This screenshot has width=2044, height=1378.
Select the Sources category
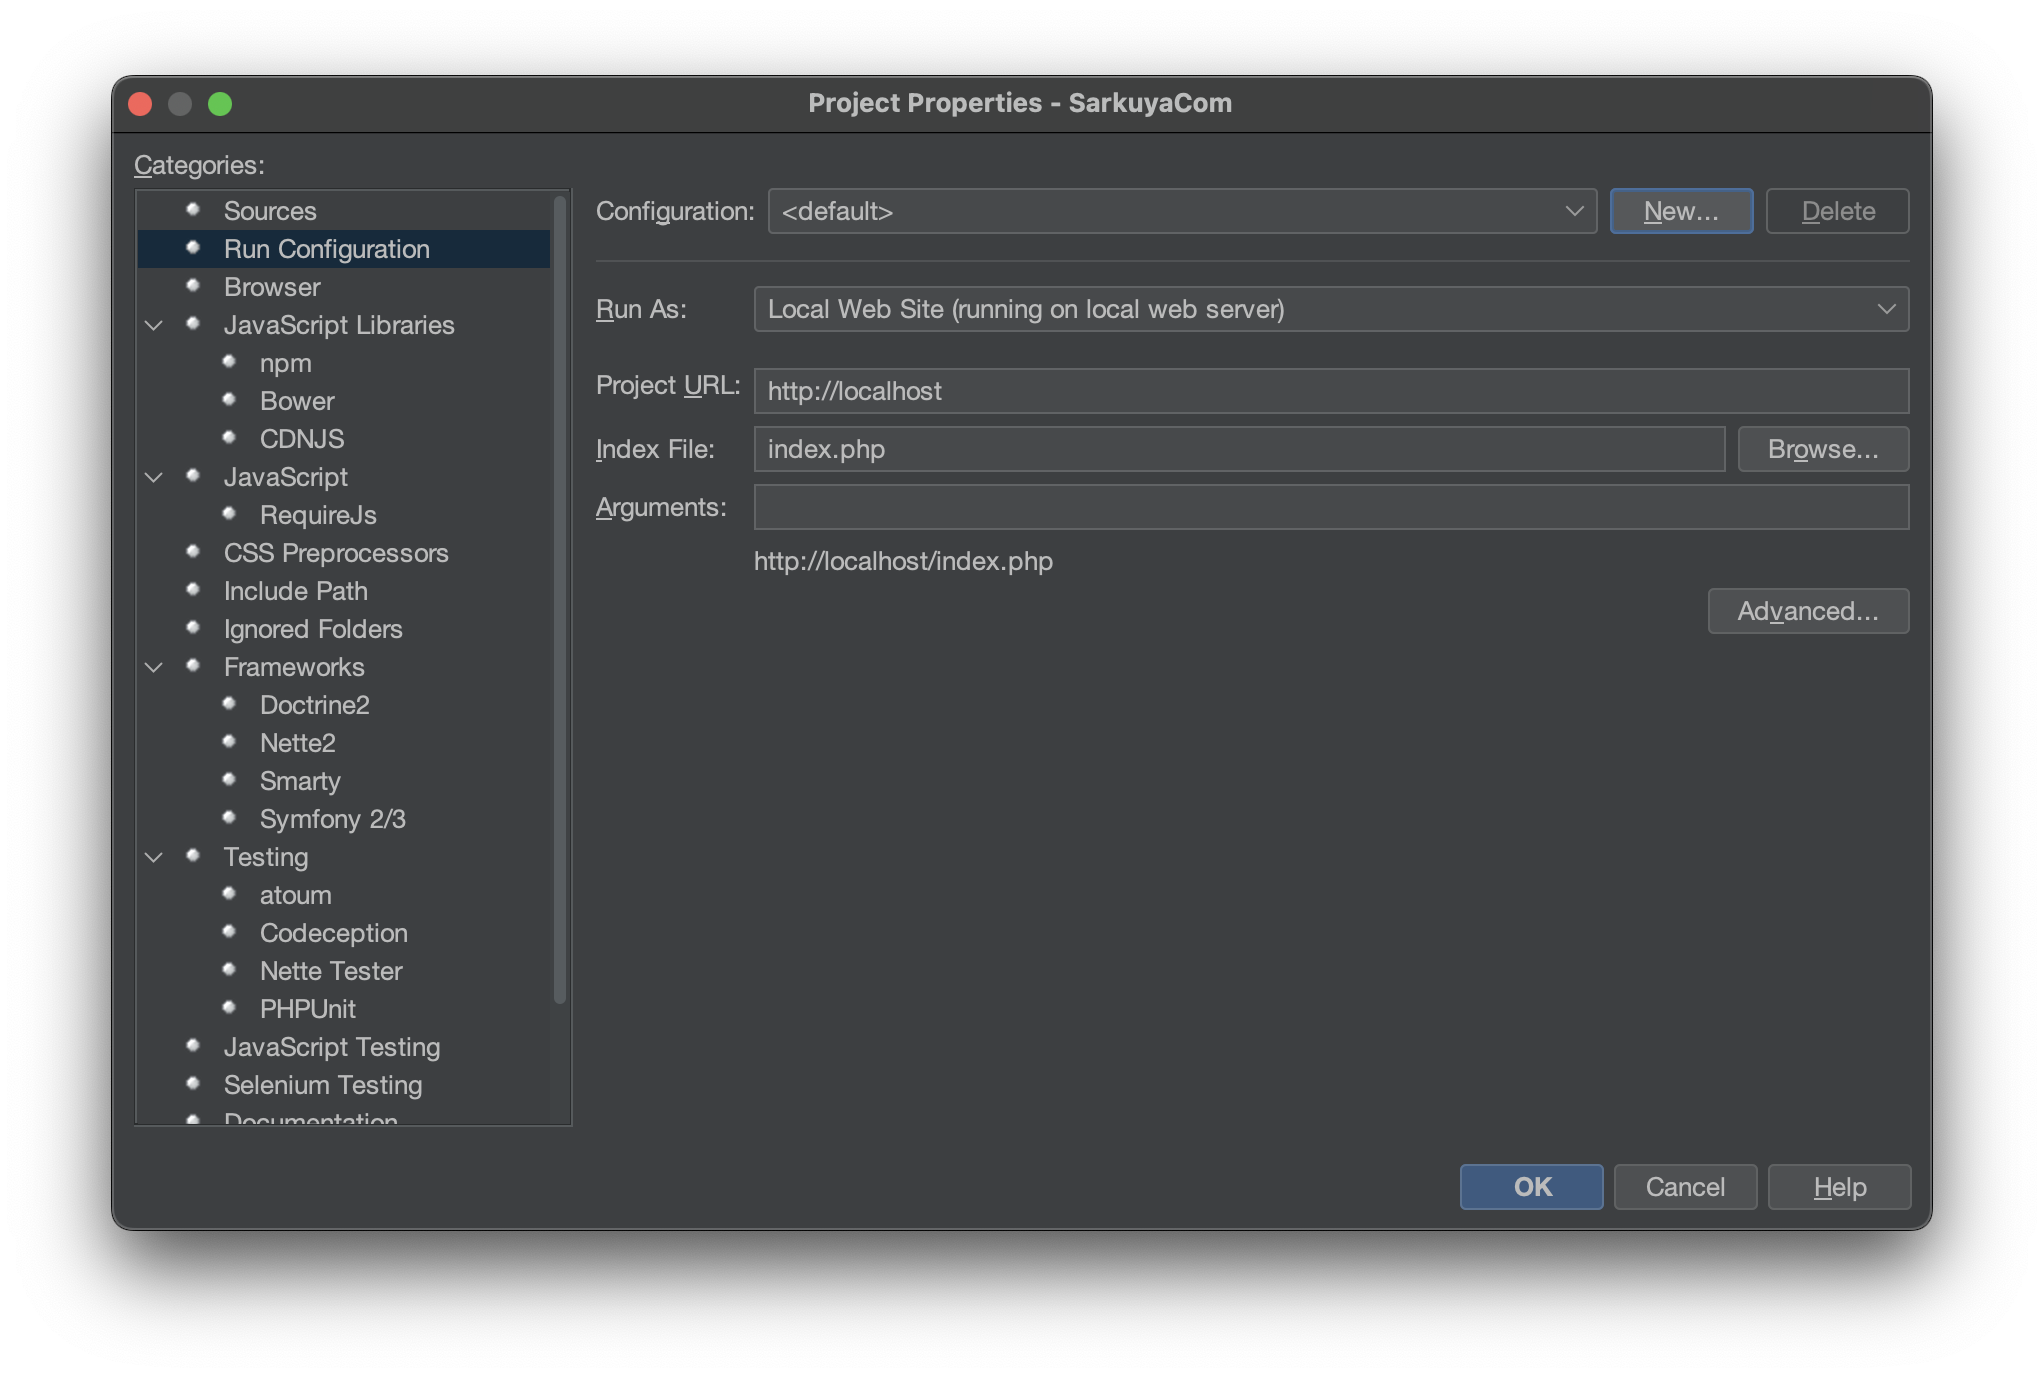270,211
